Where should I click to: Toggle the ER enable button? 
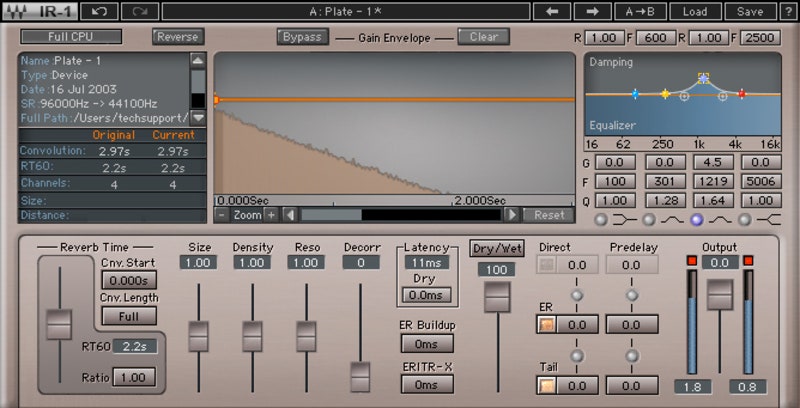[546, 325]
